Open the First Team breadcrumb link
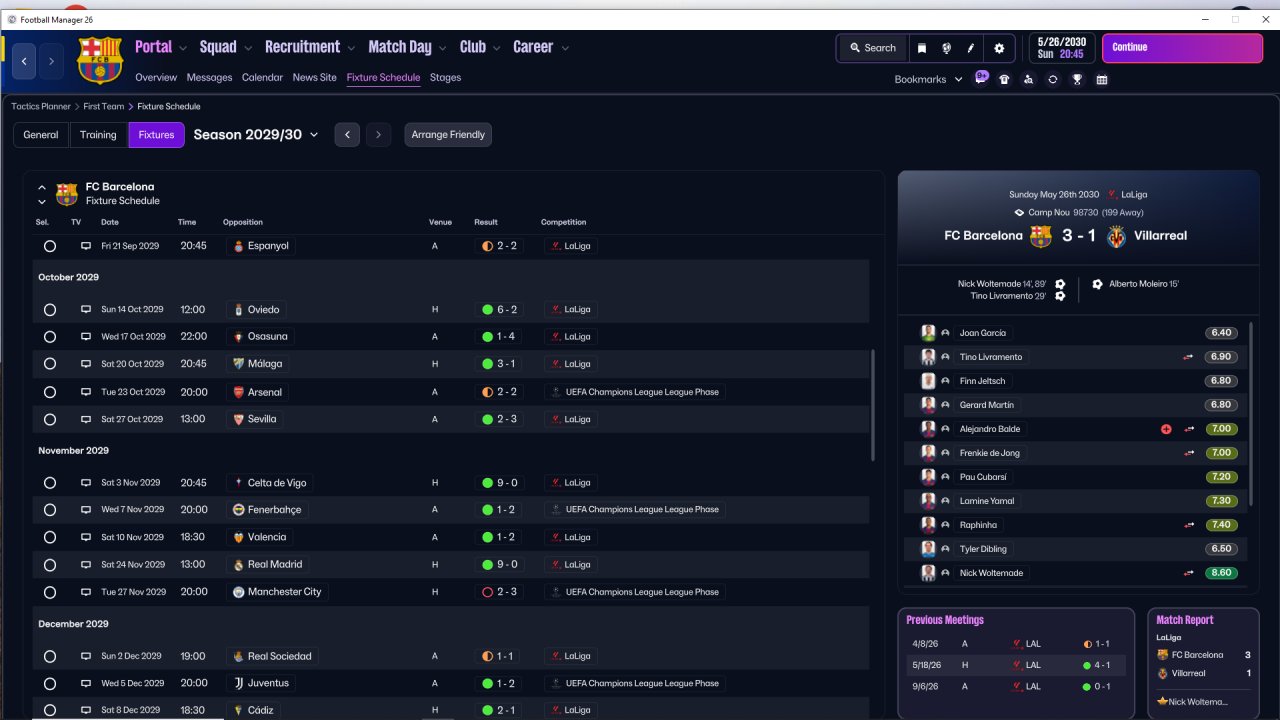Screen dimensions: 1280x720 point(104,106)
